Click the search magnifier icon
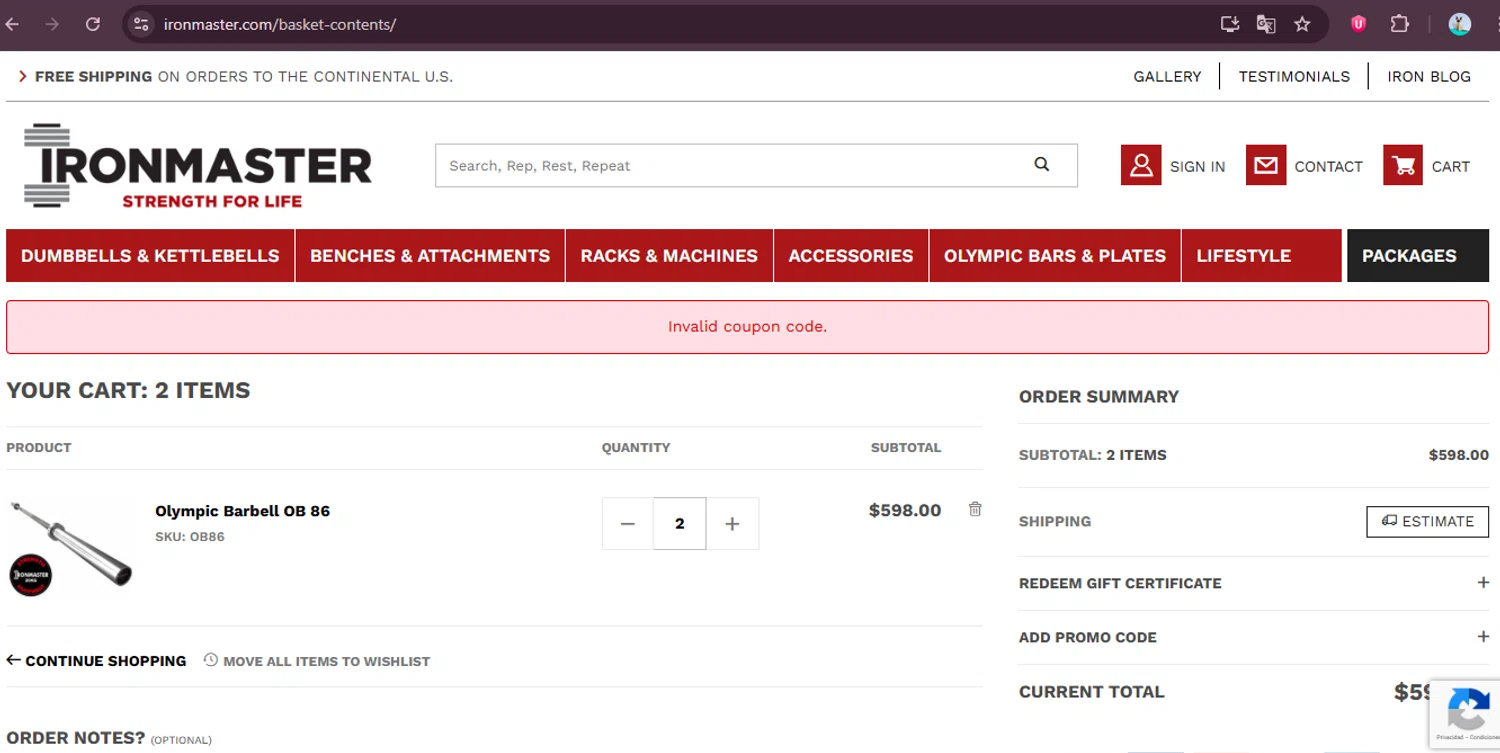The height and width of the screenshot is (753, 1500). tap(1042, 165)
